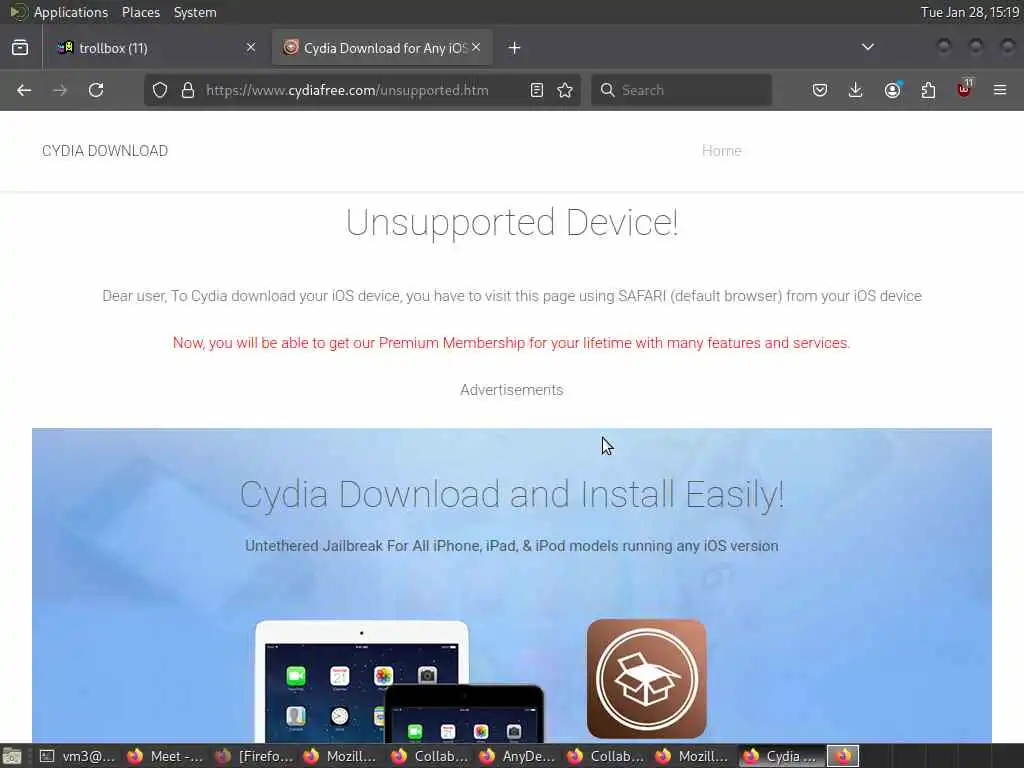This screenshot has height=768, width=1024.
Task: Switch to [Firefo... window in taskbar
Action: pos(254,756)
